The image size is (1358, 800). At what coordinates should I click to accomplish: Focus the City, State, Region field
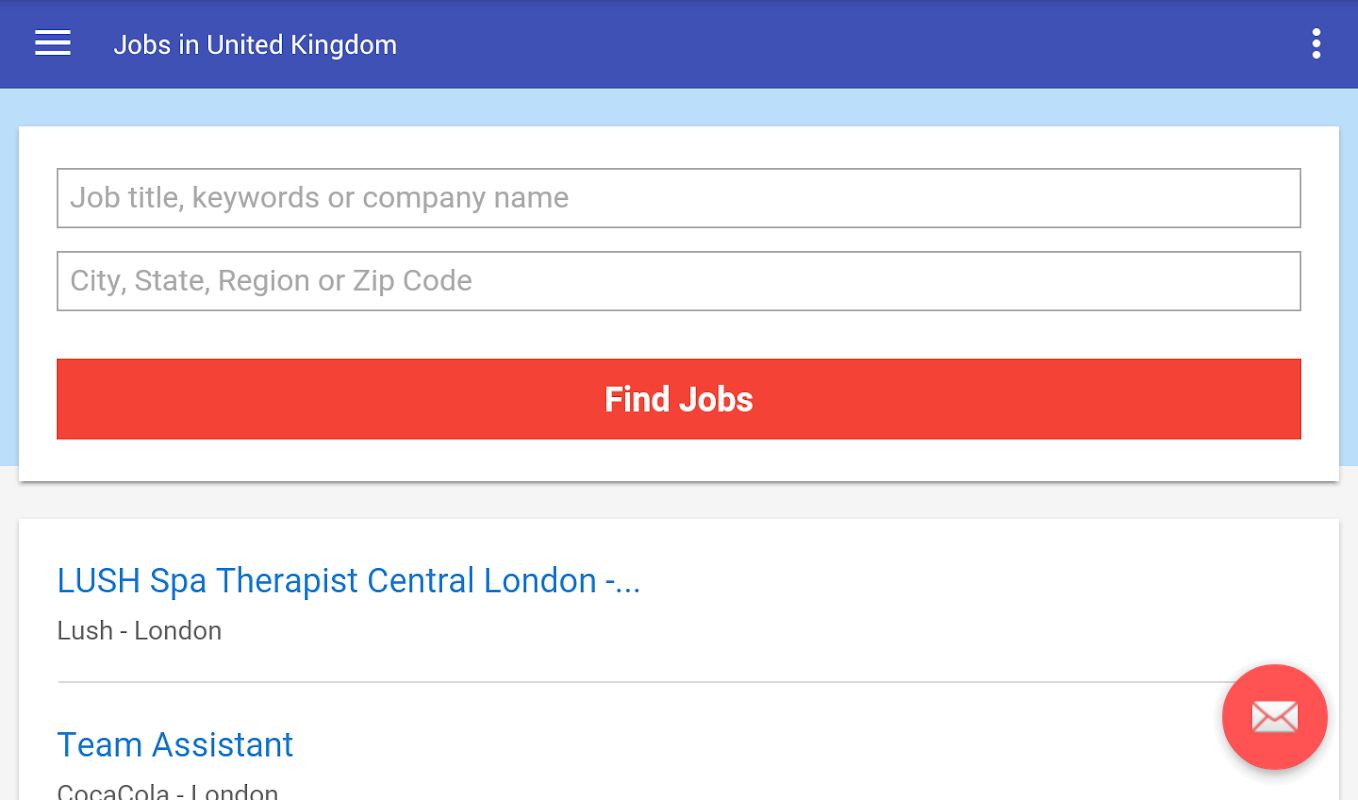point(678,281)
